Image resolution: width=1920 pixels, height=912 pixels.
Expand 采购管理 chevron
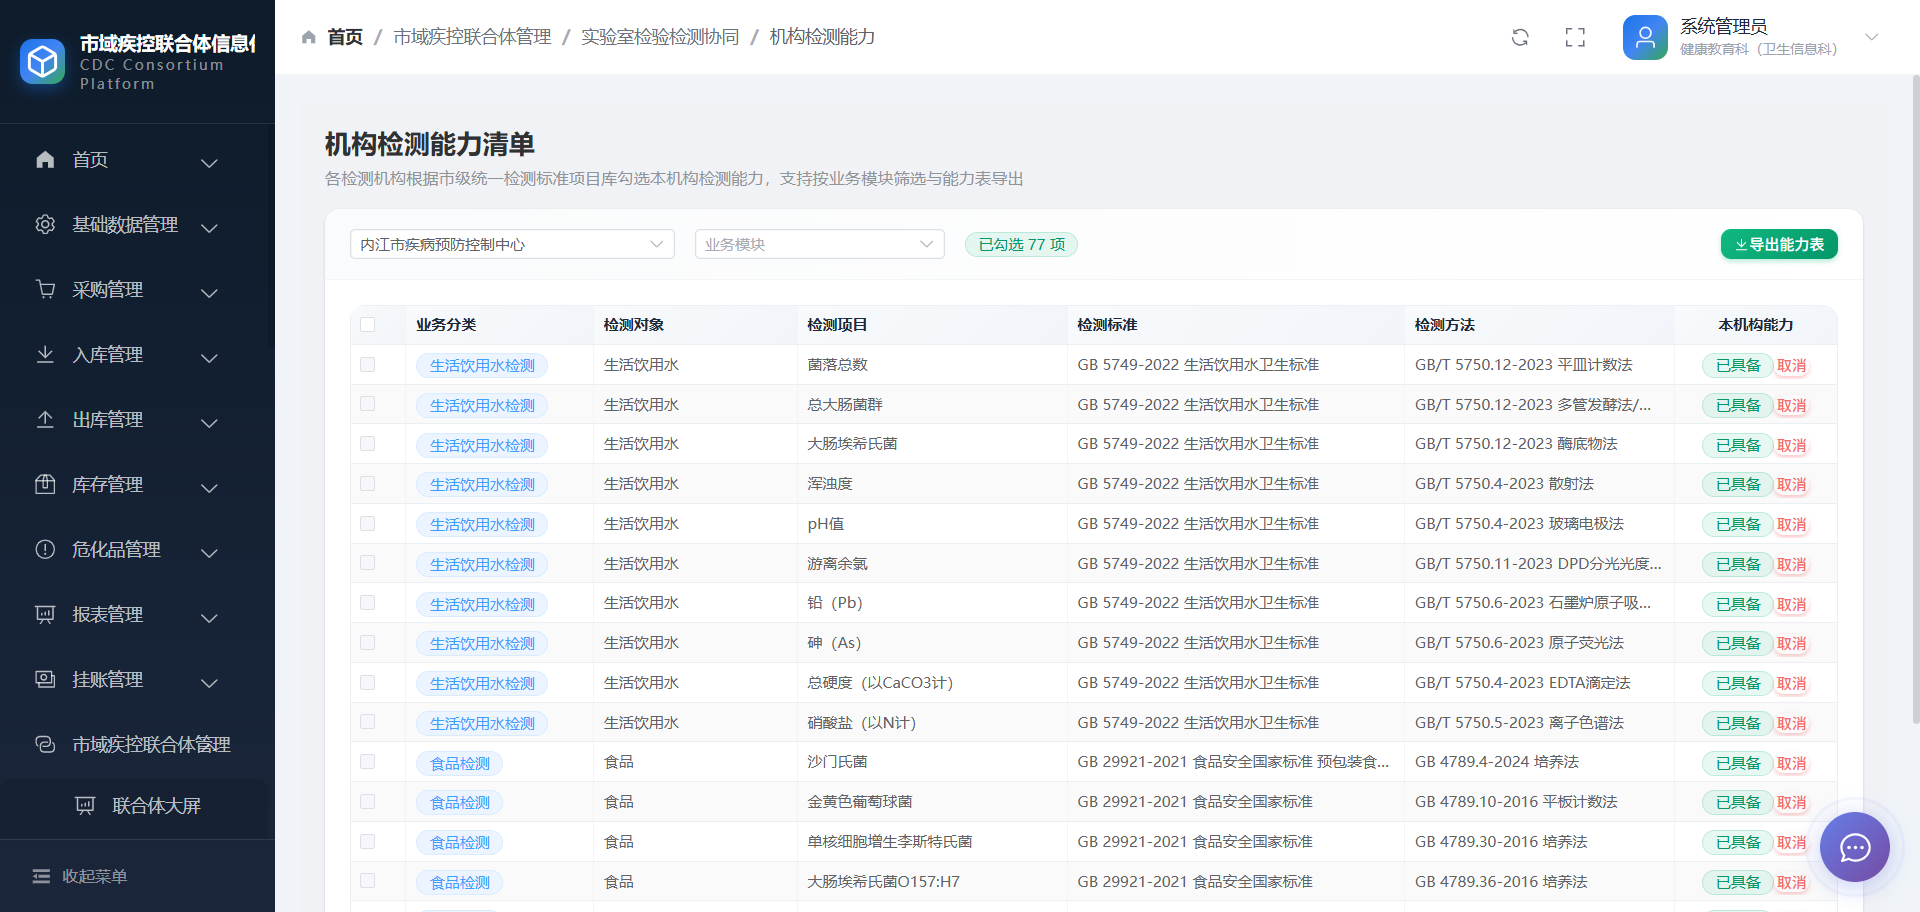click(209, 293)
